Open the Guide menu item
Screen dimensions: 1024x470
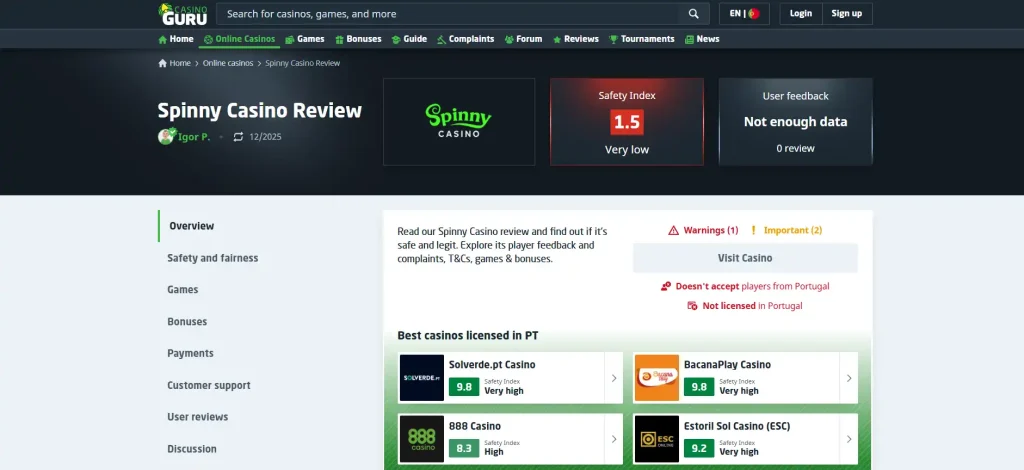tap(409, 39)
